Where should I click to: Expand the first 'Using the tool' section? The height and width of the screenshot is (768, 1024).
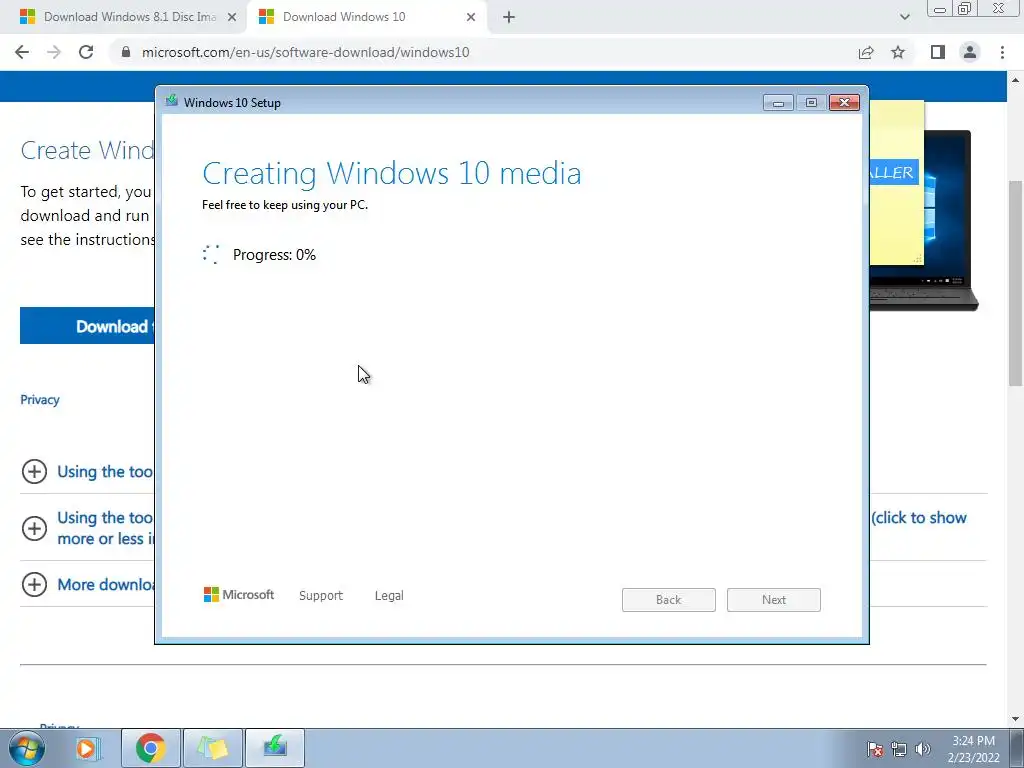pyautogui.click(x=34, y=472)
